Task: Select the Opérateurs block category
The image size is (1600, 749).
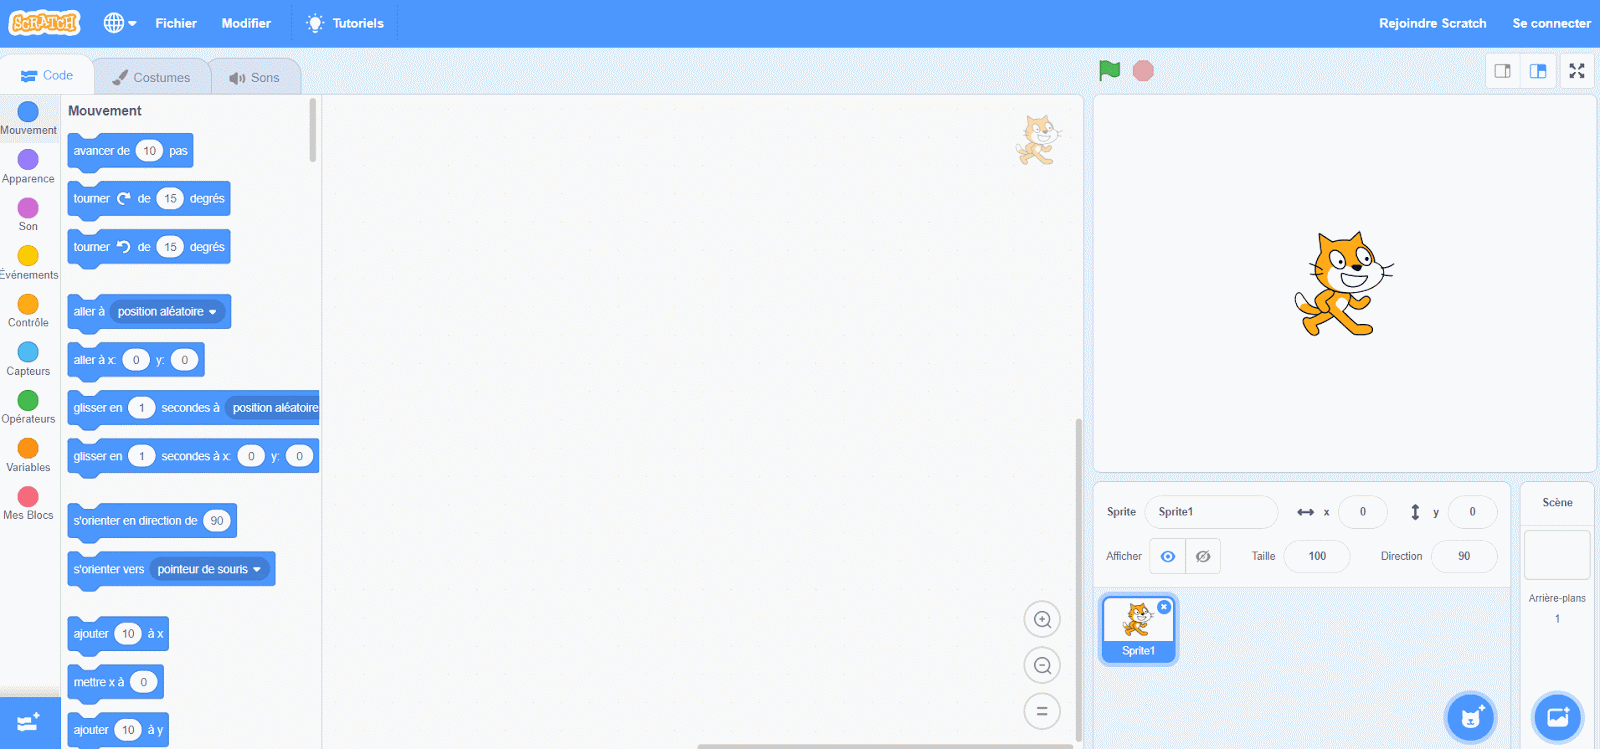Action: click(x=28, y=407)
